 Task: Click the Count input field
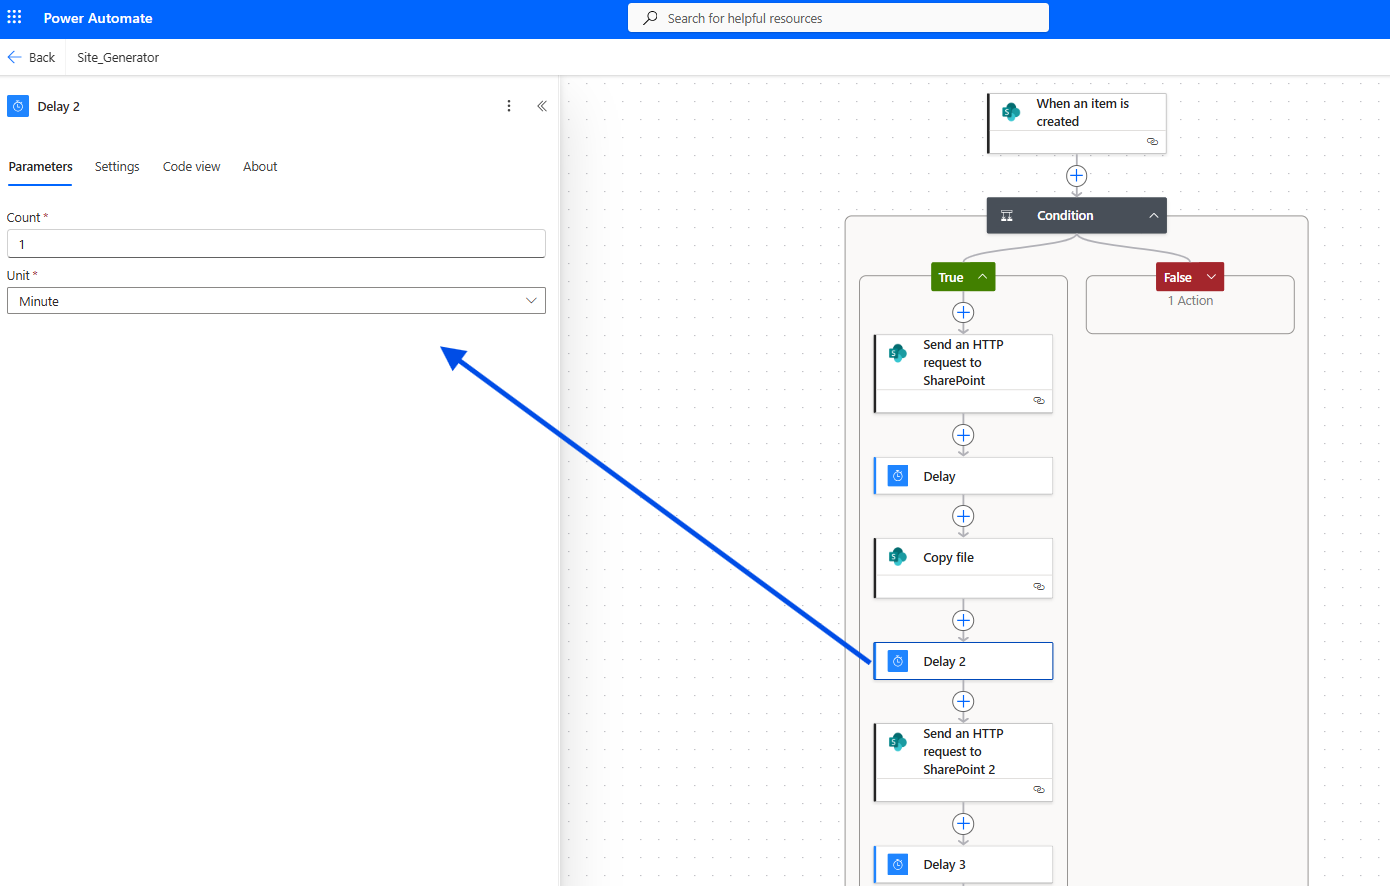[276, 244]
